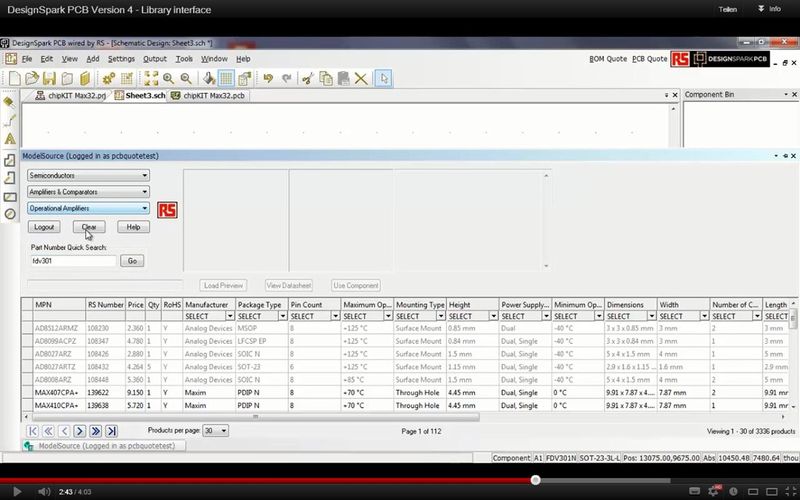The width and height of the screenshot is (800, 500).
Task: Expand the Semiconductors category dropdown
Action: pyautogui.click(x=88, y=176)
